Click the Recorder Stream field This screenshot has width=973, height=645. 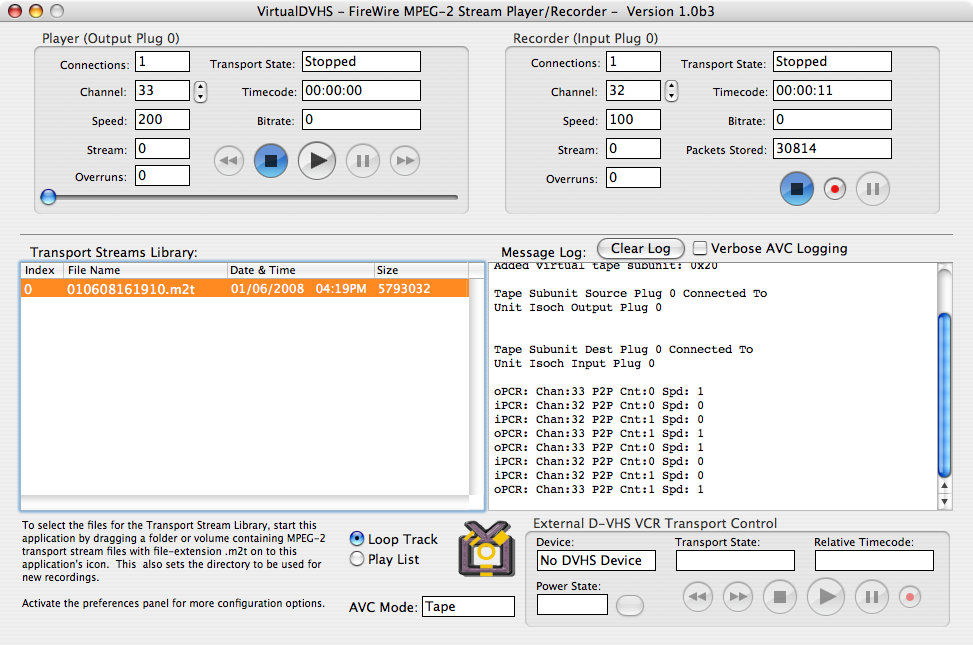pyautogui.click(x=634, y=148)
